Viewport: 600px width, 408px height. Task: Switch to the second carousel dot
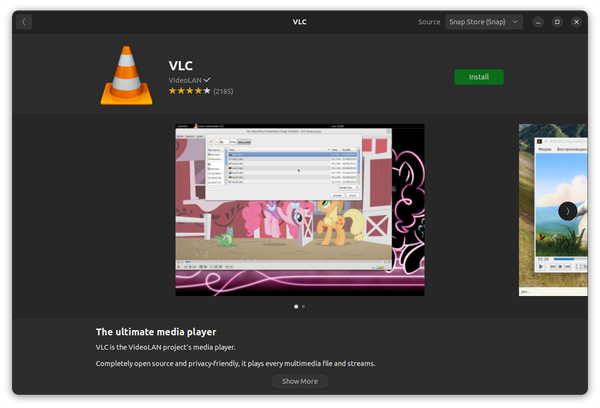[x=304, y=306]
